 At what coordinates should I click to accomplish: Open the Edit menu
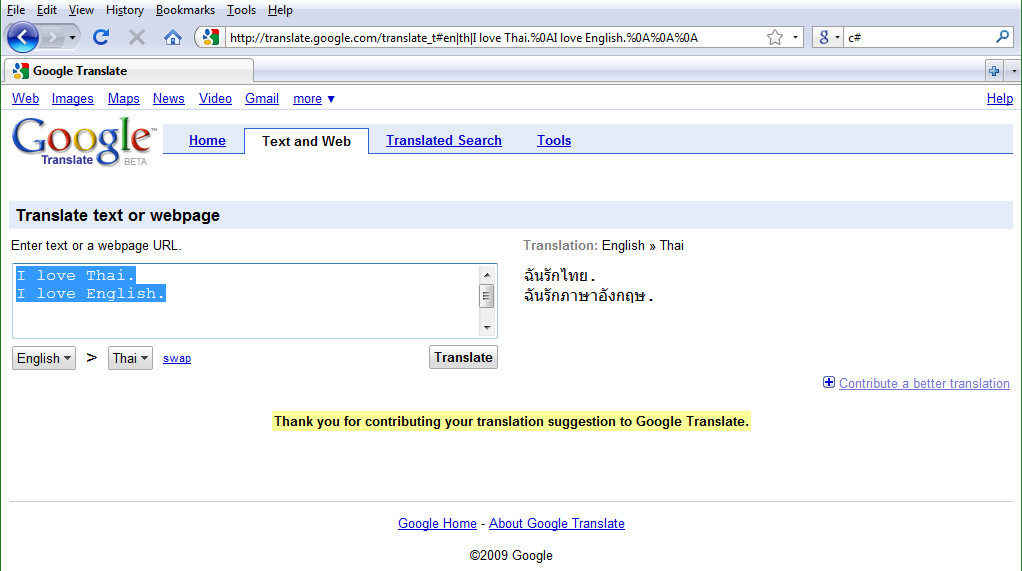(x=46, y=10)
